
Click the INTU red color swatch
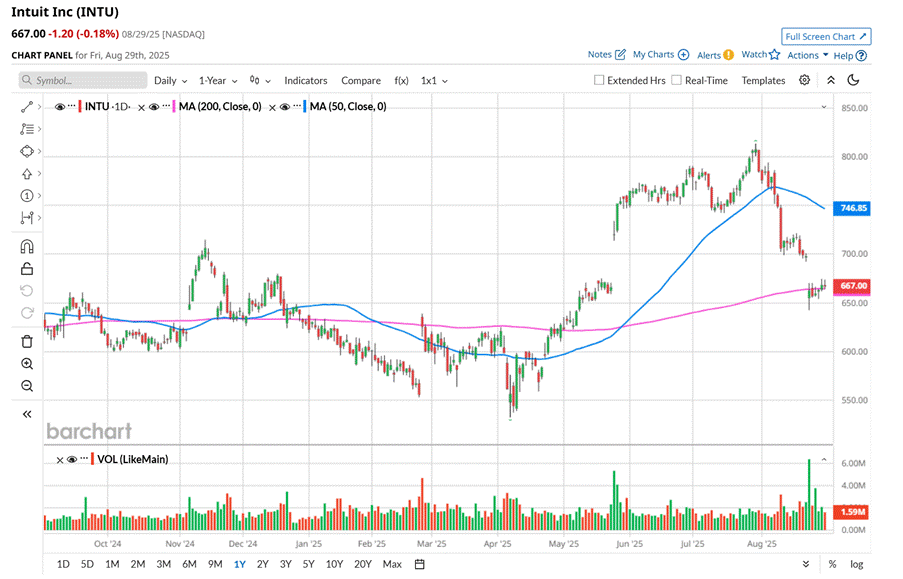pos(80,107)
